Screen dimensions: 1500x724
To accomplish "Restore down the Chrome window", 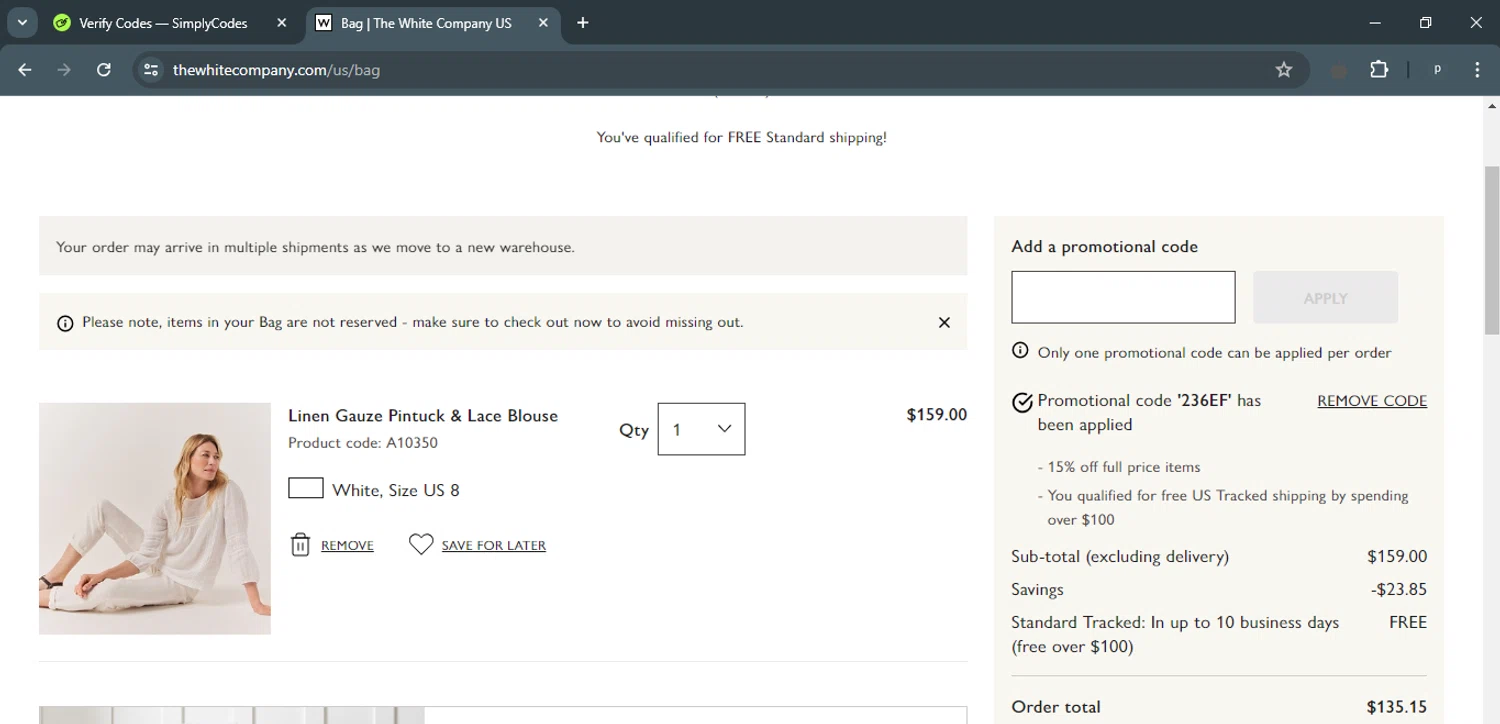I will click(1426, 23).
